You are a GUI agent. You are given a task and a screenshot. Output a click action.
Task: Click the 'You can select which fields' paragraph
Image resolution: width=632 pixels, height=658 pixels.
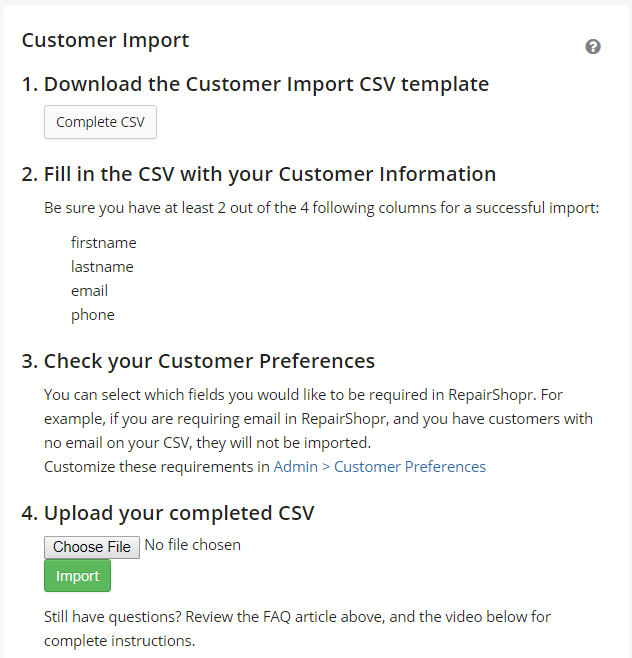(318, 419)
